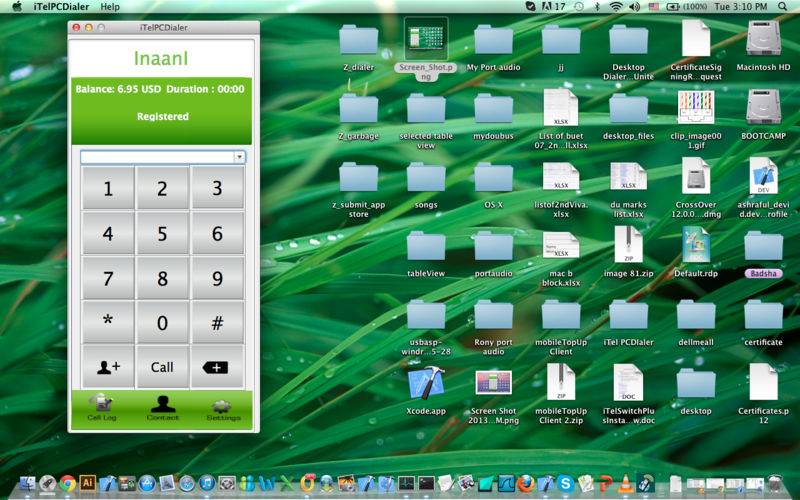Open Spotlight search in menu bar
The image size is (800, 500).
pos(783,7)
